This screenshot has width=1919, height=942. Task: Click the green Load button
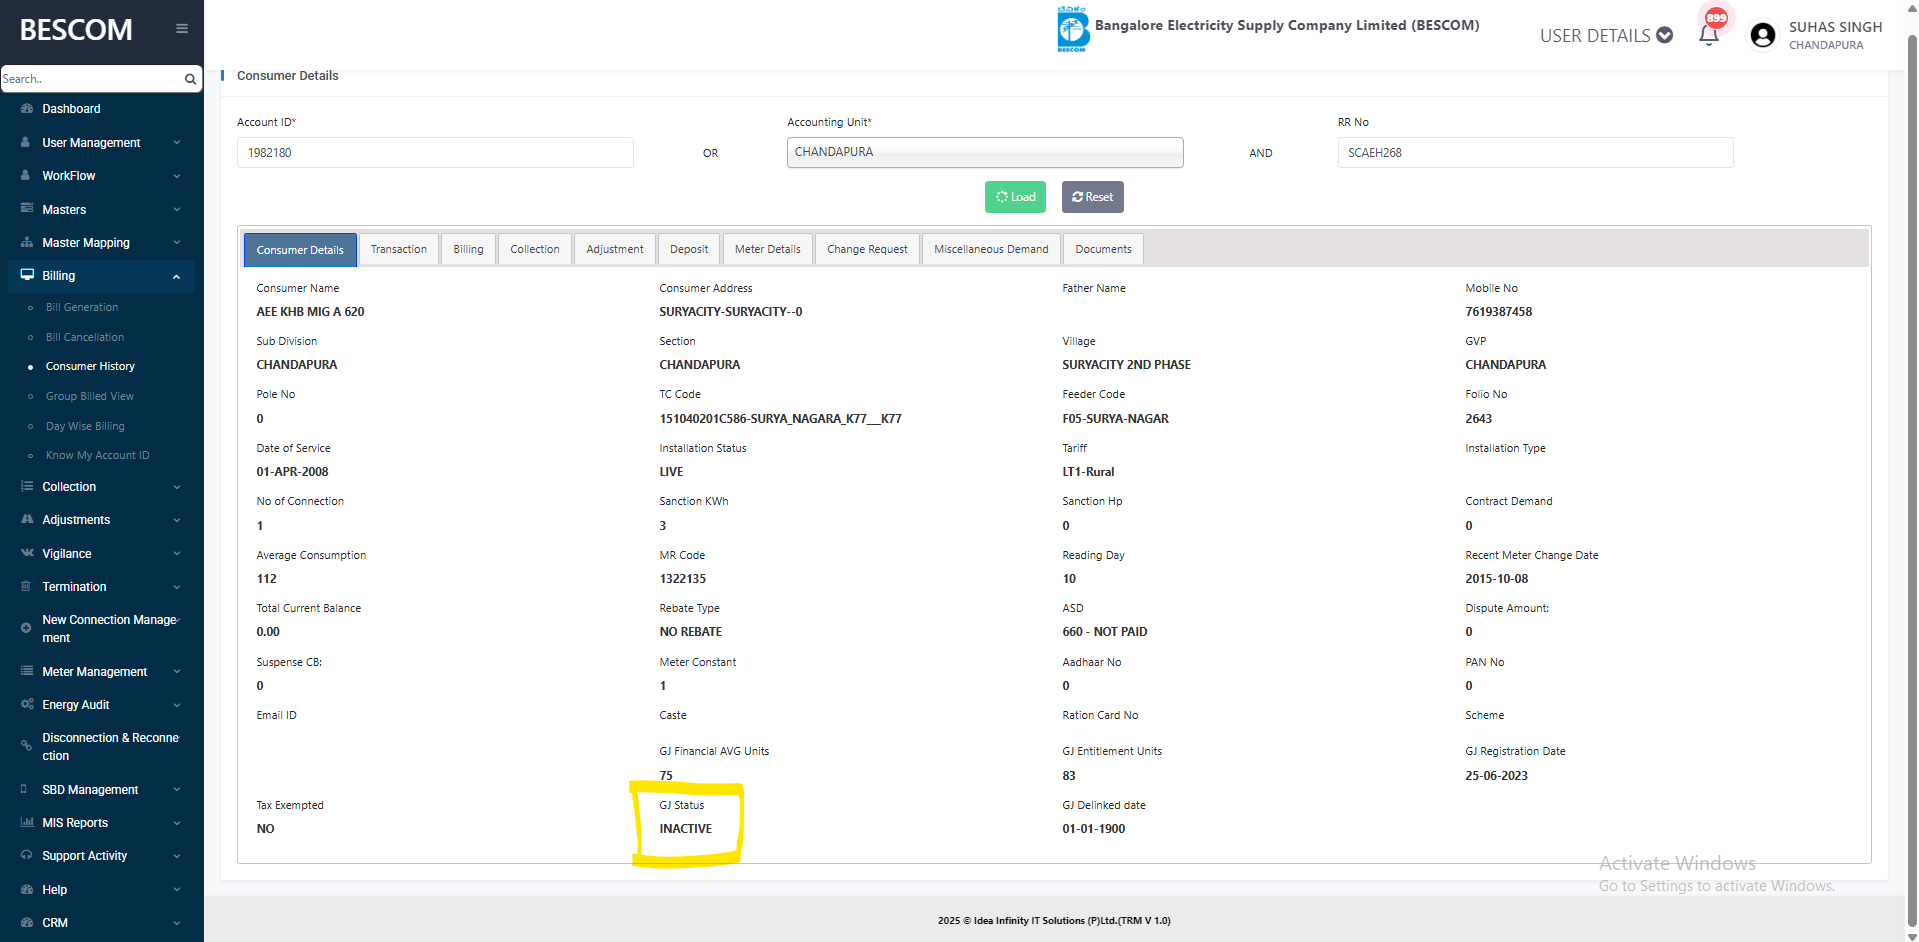click(x=1015, y=197)
